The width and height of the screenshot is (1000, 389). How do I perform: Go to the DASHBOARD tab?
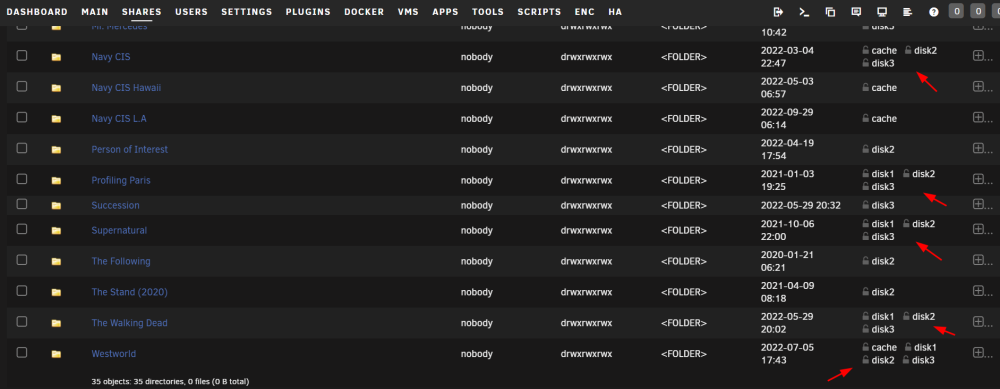coord(37,12)
